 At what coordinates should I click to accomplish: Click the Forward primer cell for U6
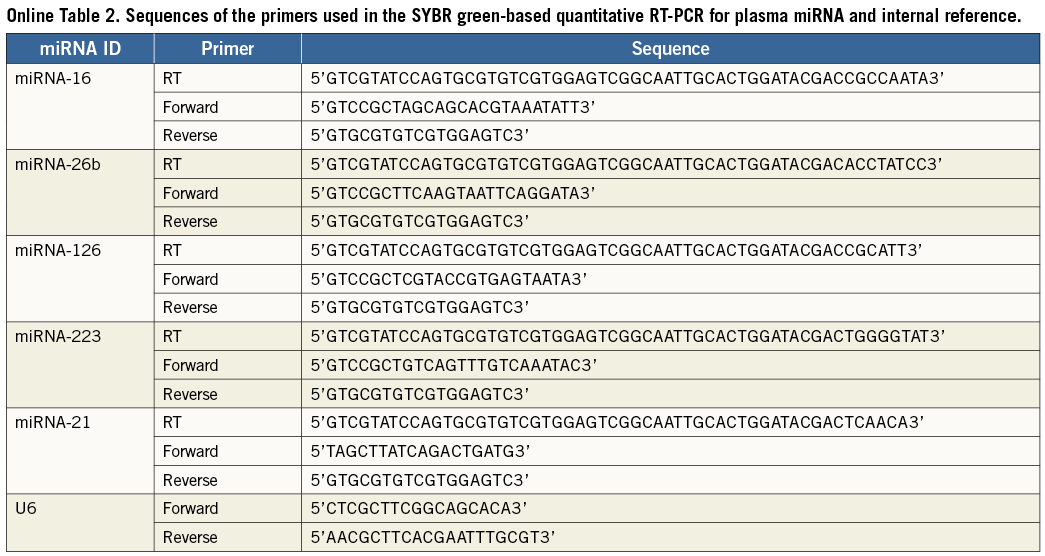point(190,508)
